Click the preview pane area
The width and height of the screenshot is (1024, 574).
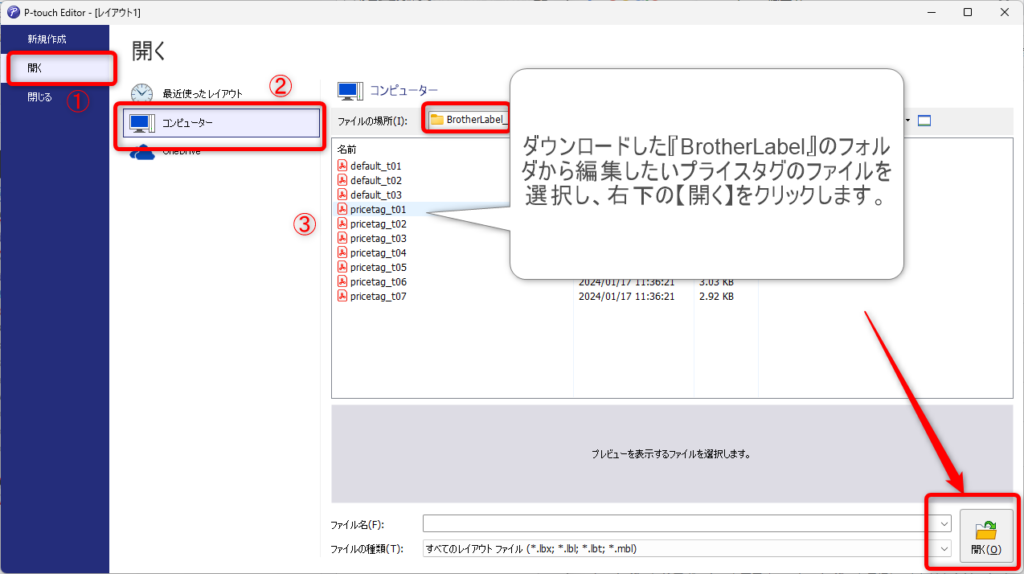tap(672, 454)
